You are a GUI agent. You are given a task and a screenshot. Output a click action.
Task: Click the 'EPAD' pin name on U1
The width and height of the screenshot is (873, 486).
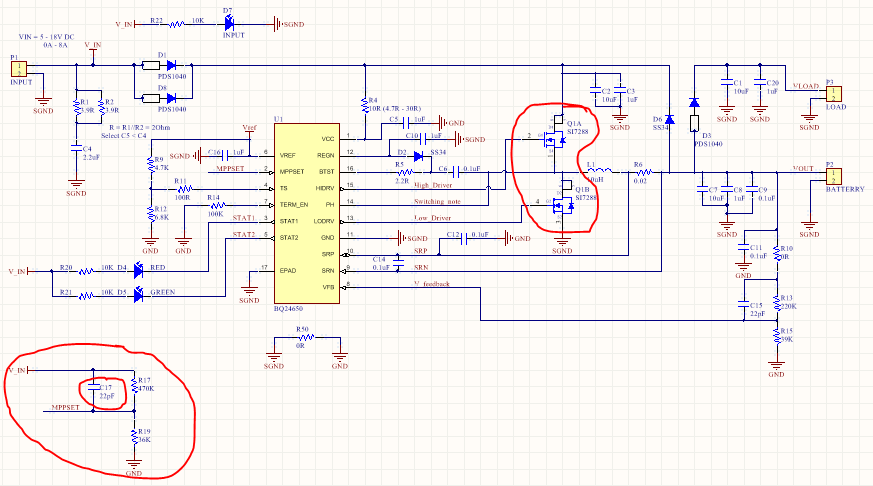click(x=288, y=271)
